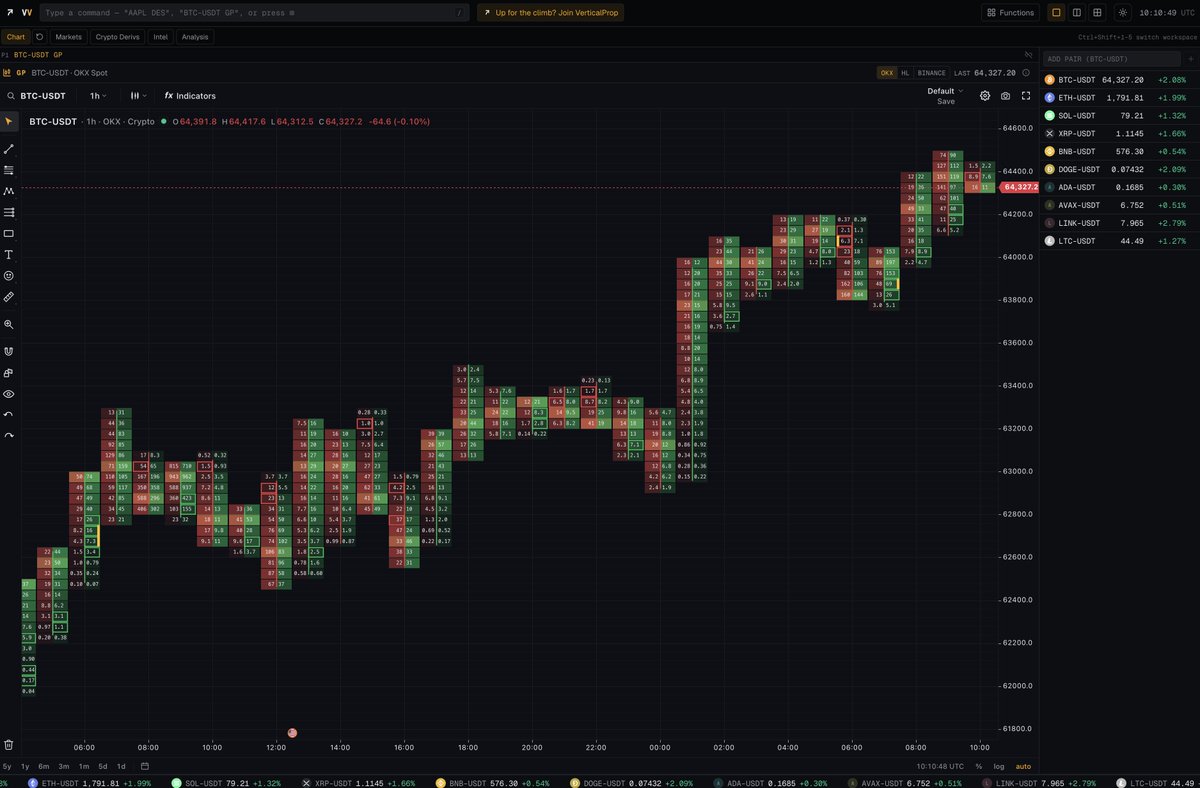This screenshot has height=788, width=1200.
Task: Select the two-column split layout
Action: 1076,13
